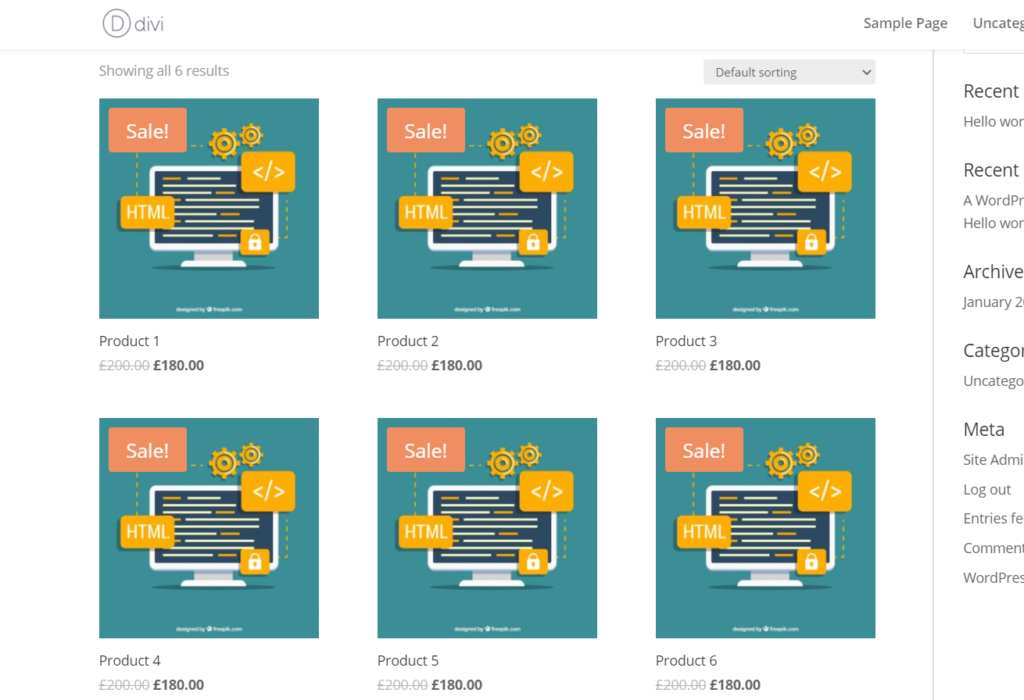Click Product 4 struck-through price £200.00
Image resolution: width=1024 pixels, height=700 pixels.
[x=124, y=685]
